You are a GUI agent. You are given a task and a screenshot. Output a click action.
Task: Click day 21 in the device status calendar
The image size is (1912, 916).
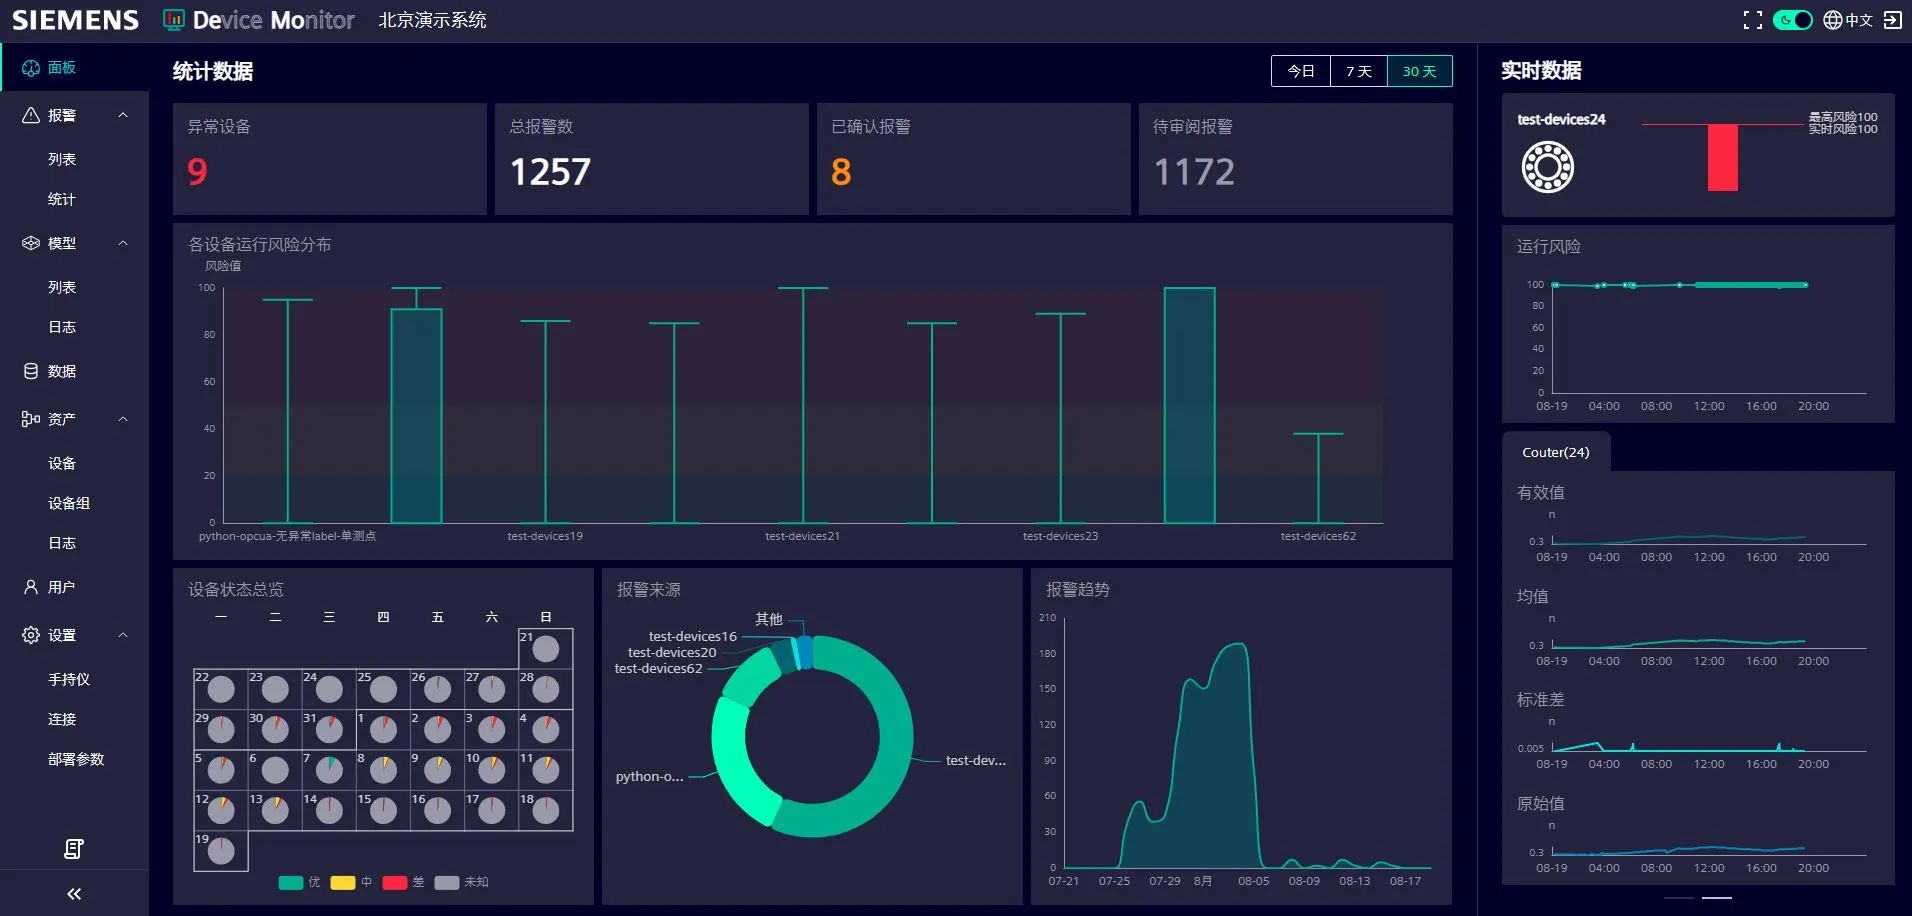[x=545, y=649]
